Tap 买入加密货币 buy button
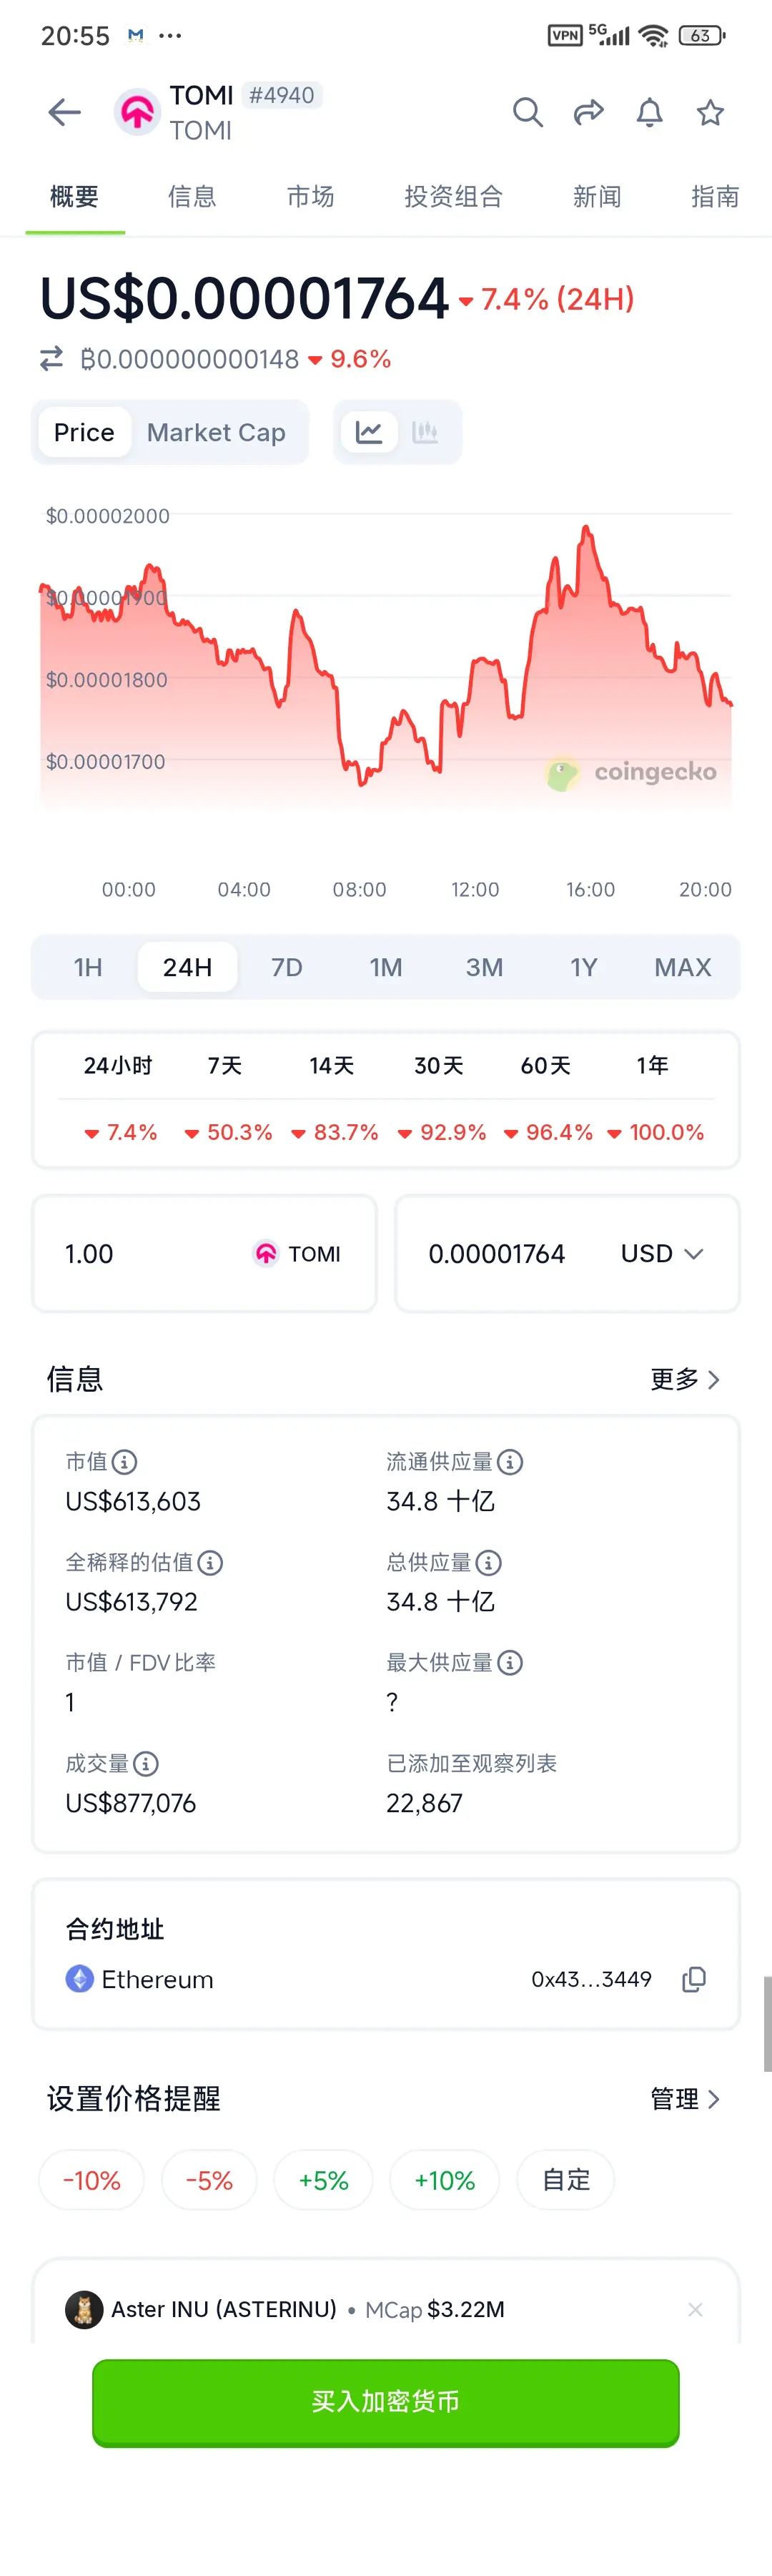This screenshot has width=772, height=2576. click(386, 2402)
